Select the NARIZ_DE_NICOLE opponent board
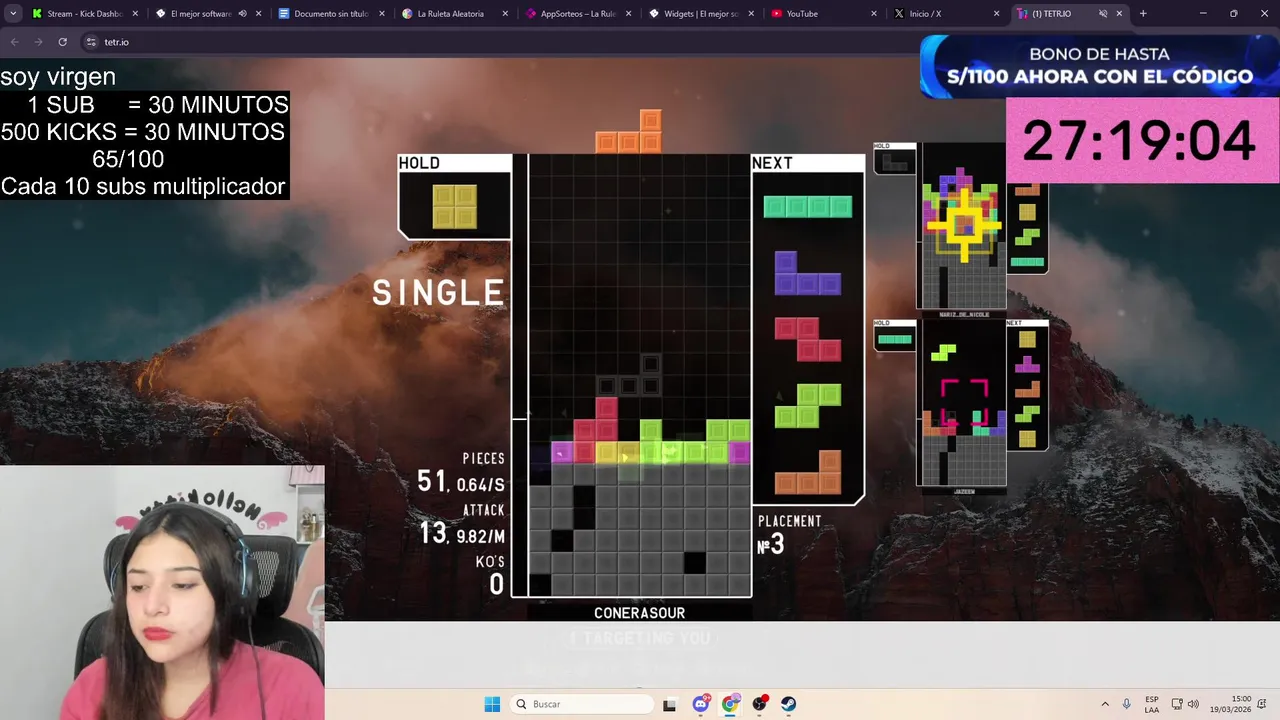 tap(963, 228)
